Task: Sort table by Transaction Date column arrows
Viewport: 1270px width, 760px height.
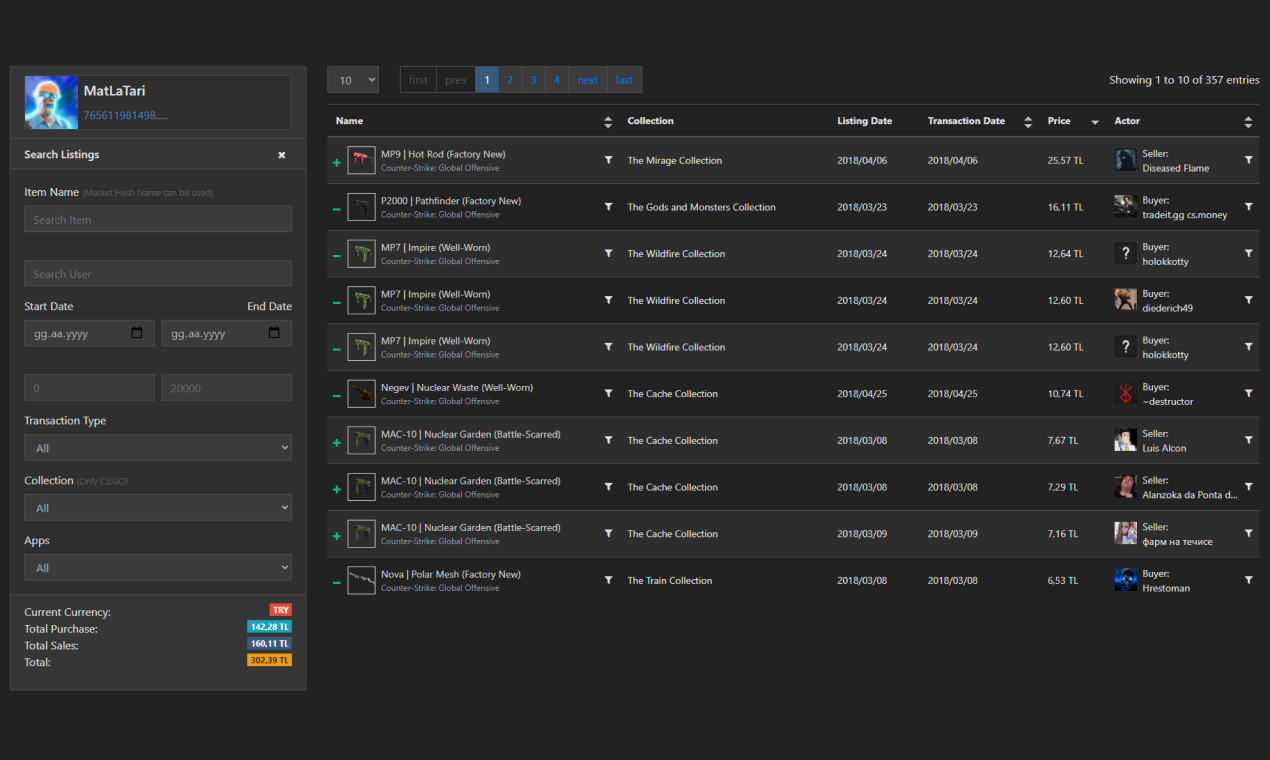Action: point(1028,121)
